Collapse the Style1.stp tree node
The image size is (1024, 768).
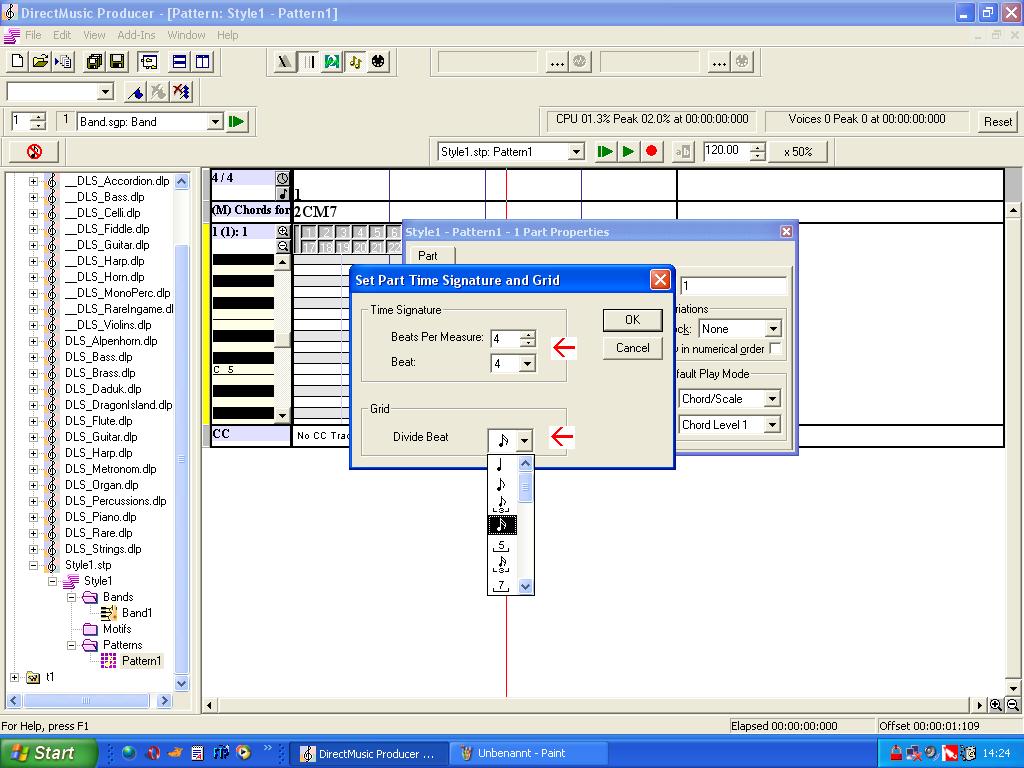pyautogui.click(x=33, y=565)
